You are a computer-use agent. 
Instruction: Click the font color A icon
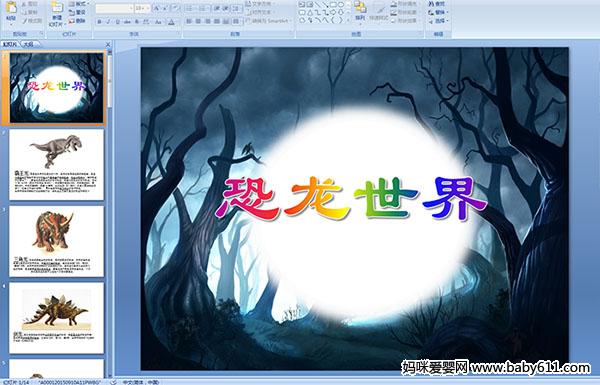click(x=171, y=22)
